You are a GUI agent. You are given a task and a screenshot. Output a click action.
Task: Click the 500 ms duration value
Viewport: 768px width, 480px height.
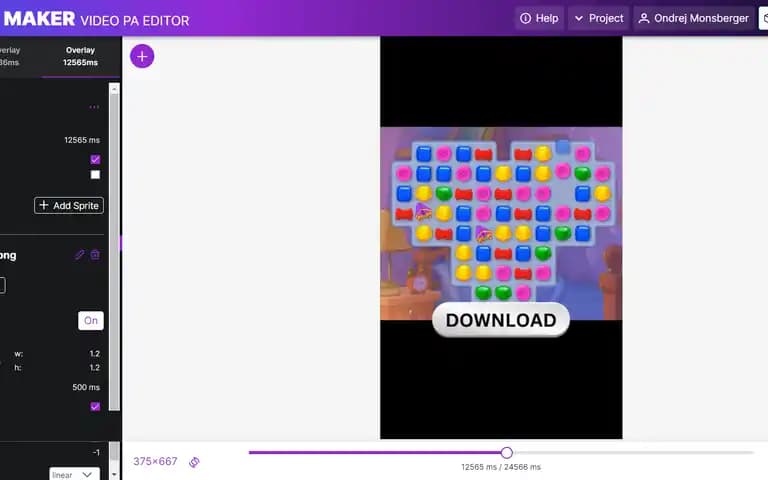[86, 387]
